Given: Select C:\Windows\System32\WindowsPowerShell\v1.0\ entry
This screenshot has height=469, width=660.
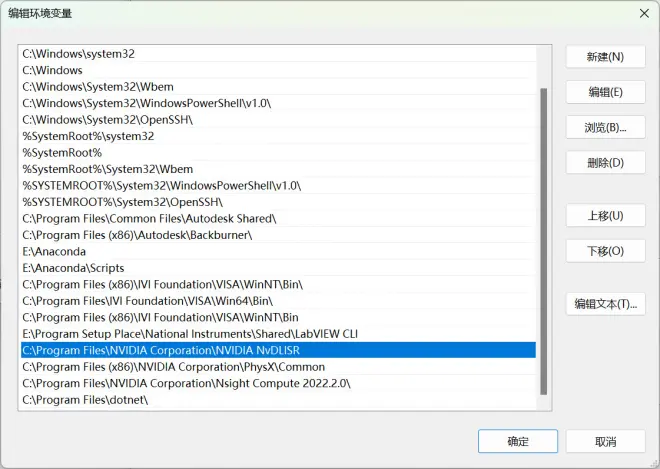Looking at the screenshot, I should 278,103.
